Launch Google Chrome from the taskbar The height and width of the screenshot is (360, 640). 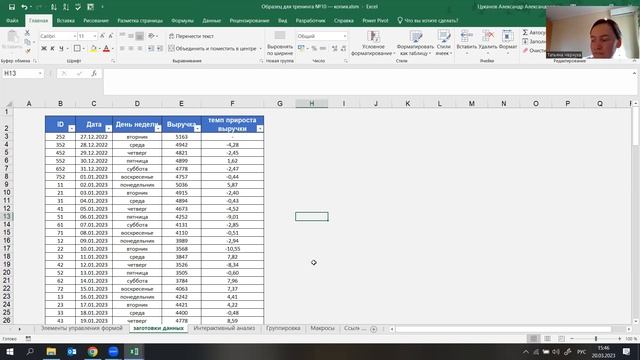pos(93,351)
